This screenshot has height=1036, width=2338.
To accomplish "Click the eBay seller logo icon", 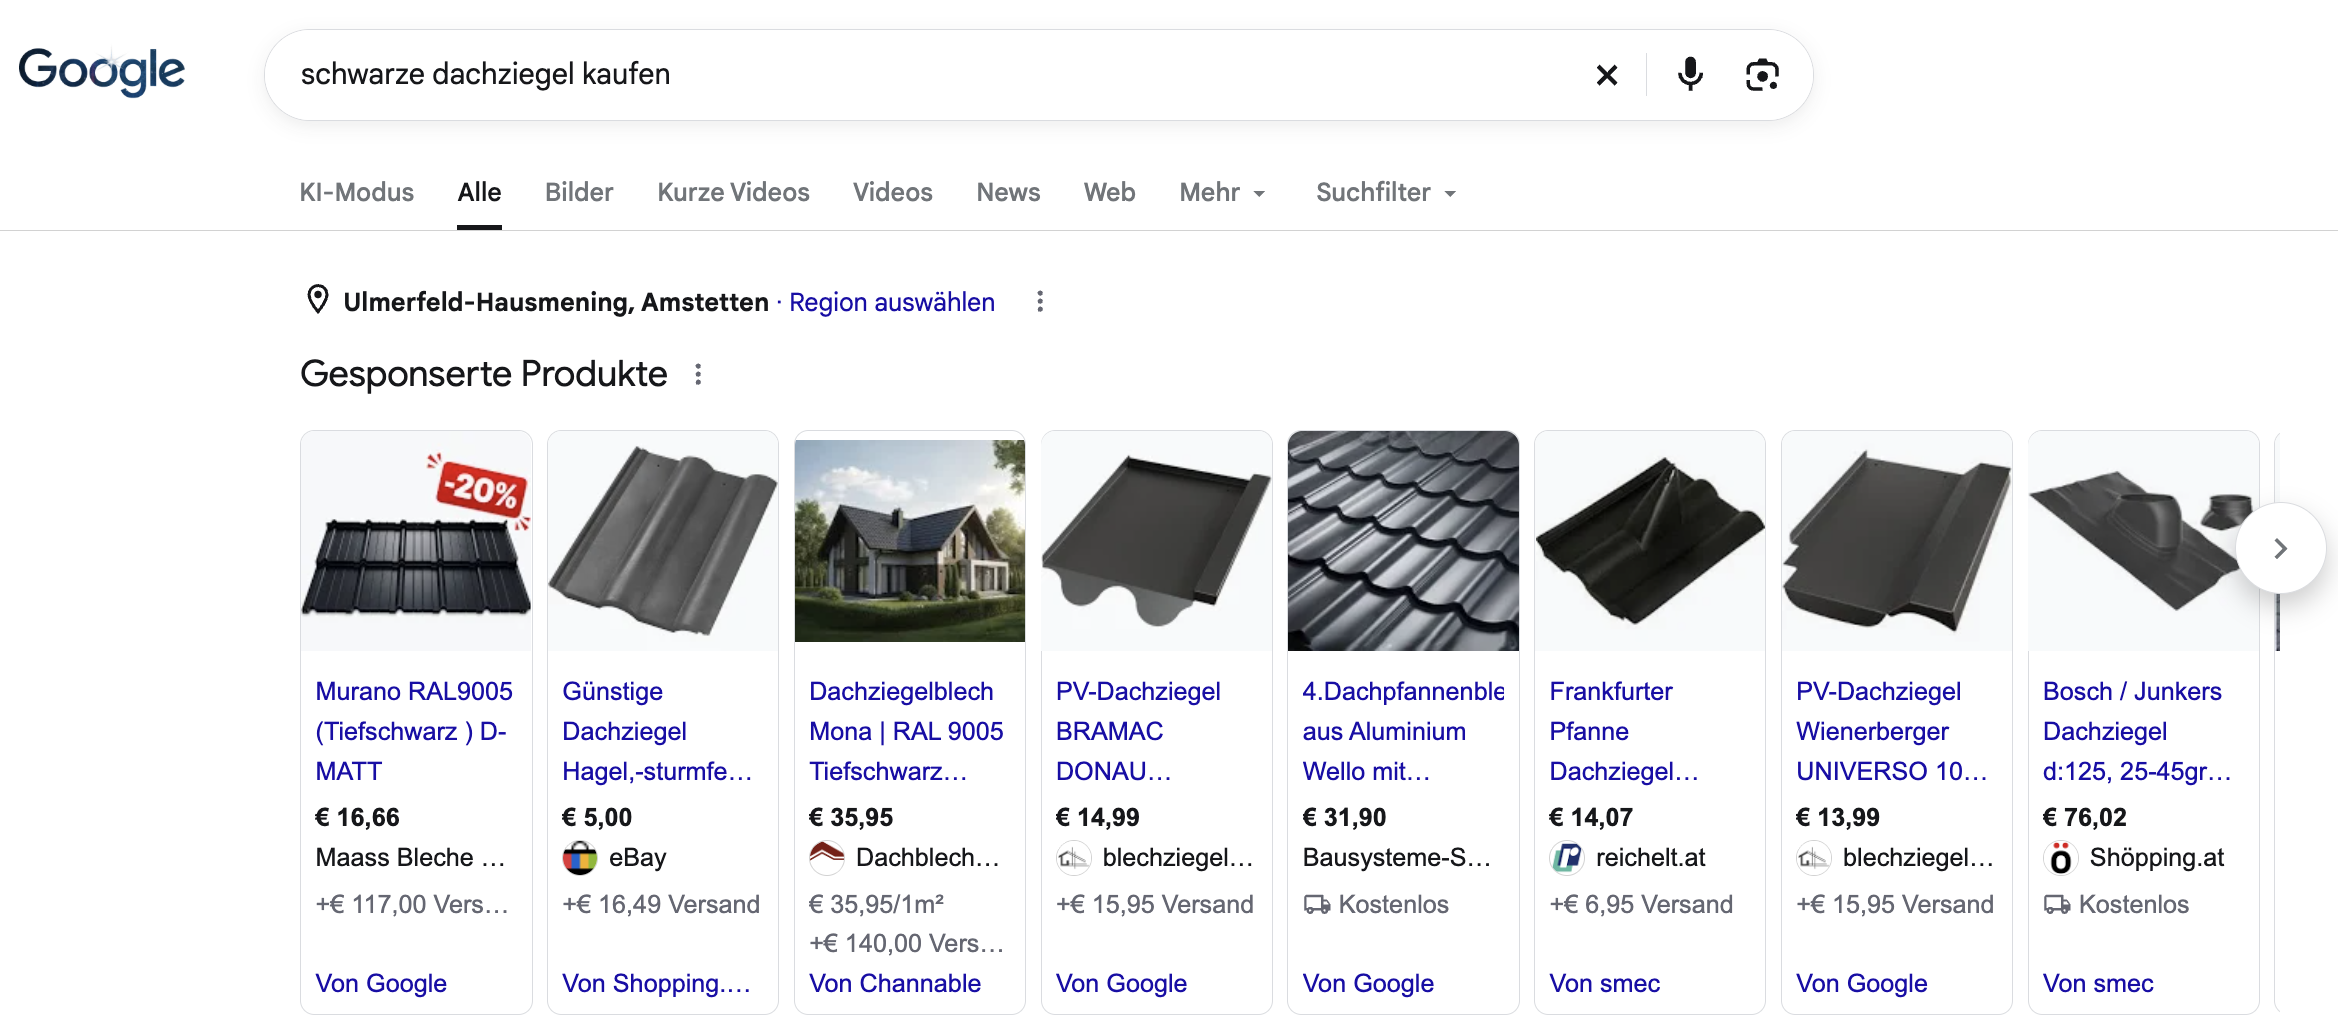I will point(579,858).
